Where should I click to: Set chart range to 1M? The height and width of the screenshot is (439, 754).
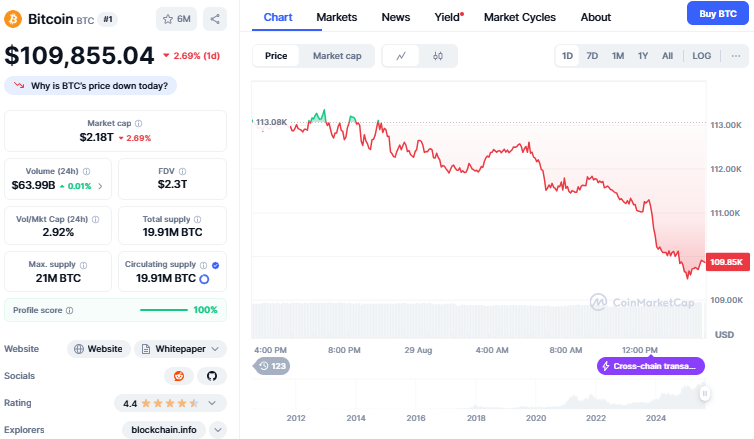tap(618, 56)
